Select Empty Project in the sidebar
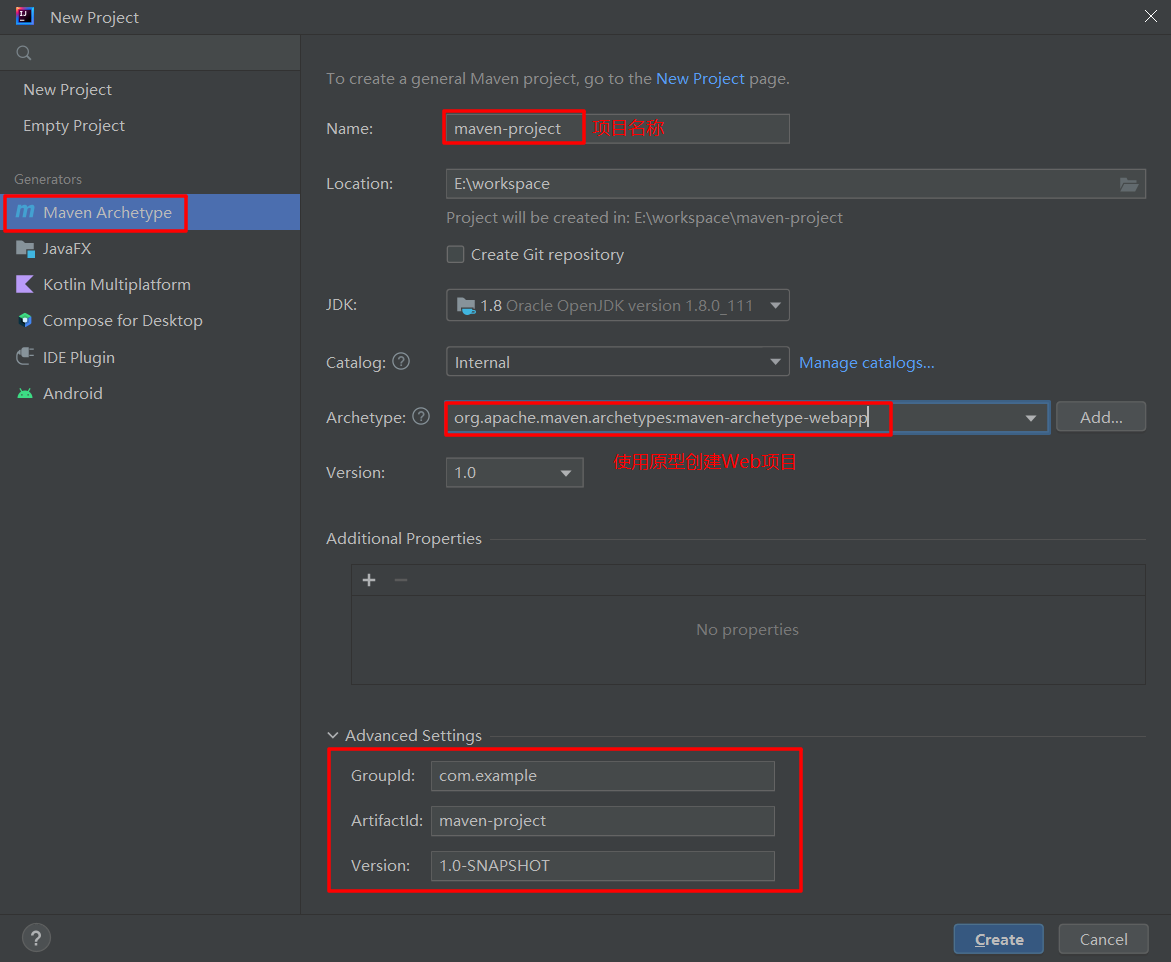Image resolution: width=1171 pixels, height=962 pixels. 150,125
